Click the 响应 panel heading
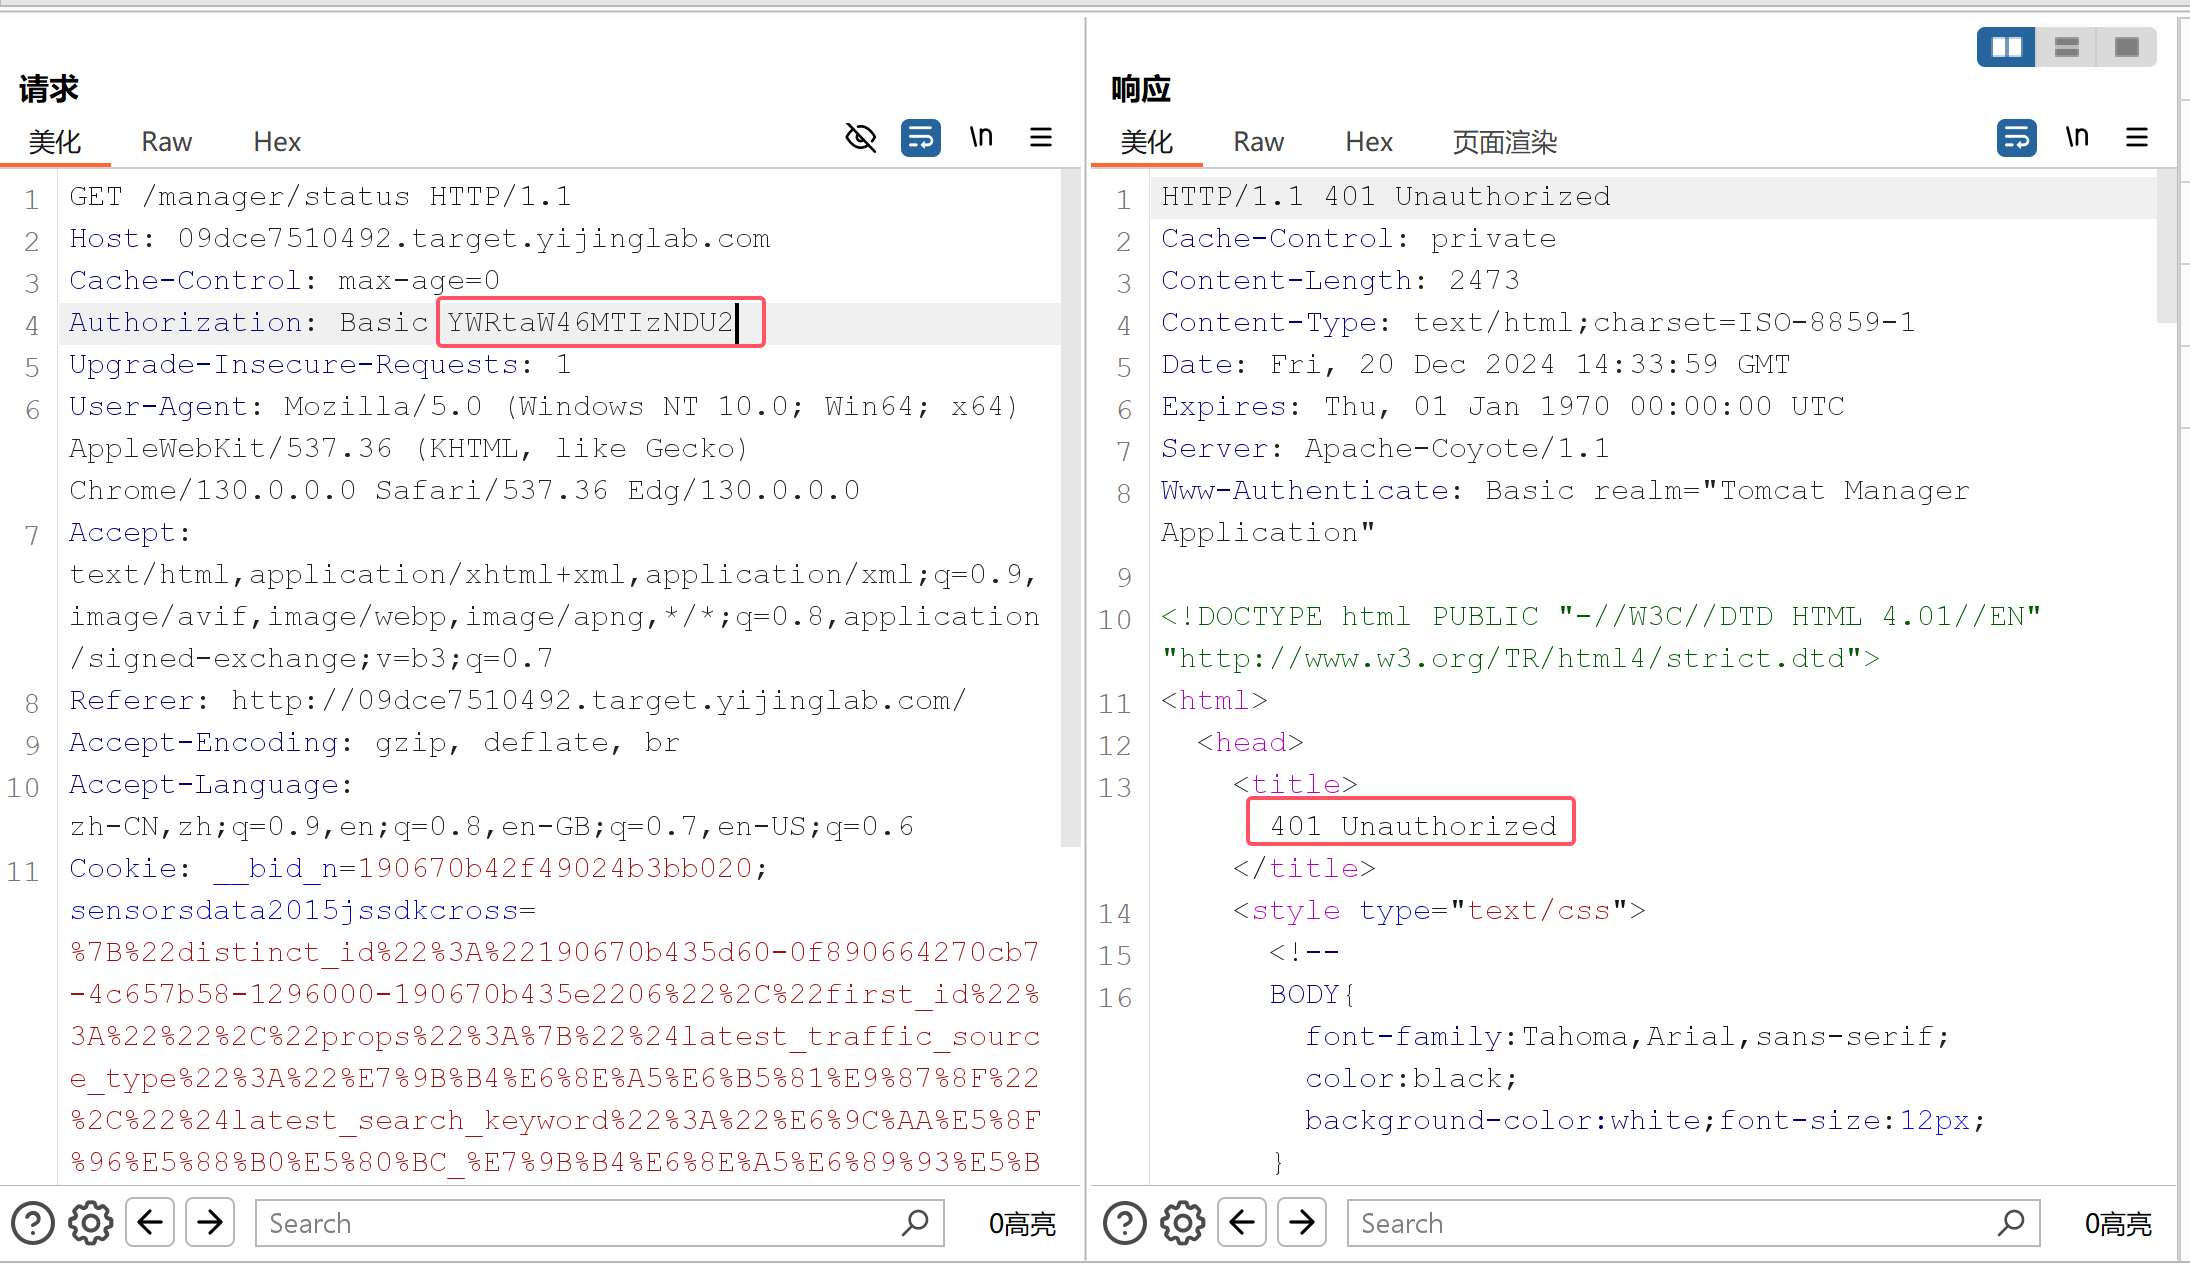The width and height of the screenshot is (2190, 1264). click(1141, 89)
